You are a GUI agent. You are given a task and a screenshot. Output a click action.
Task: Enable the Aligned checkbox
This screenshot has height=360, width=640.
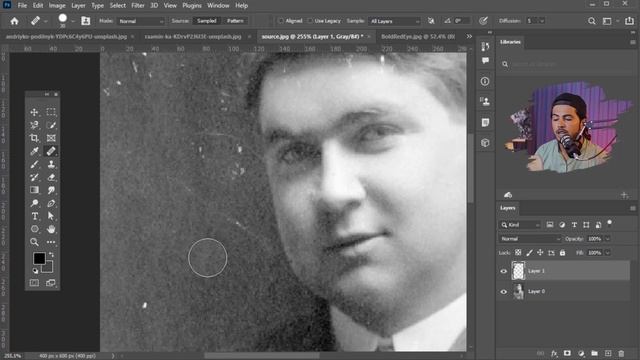(281, 21)
